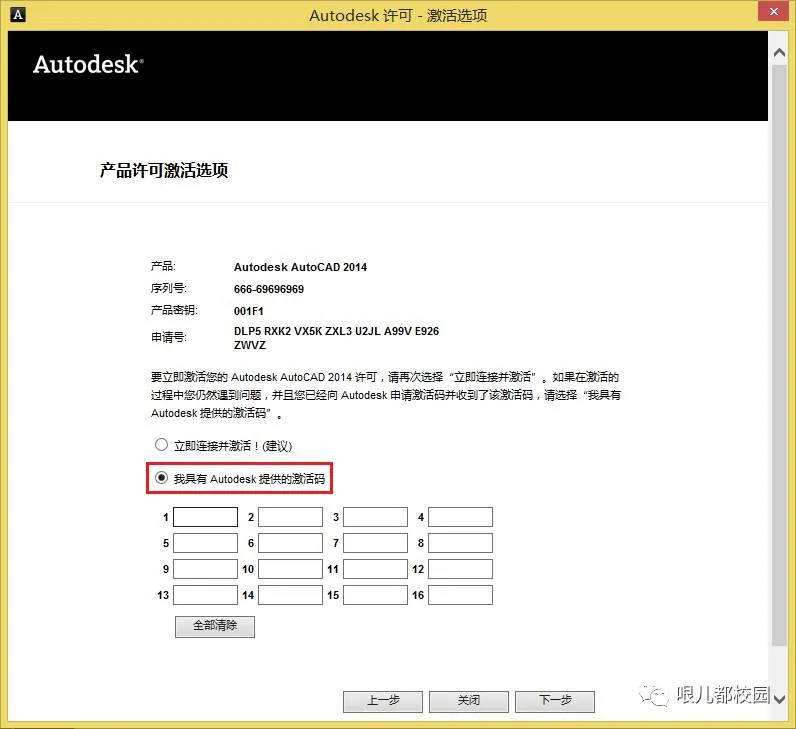Screen dimensions: 796x729
Task: Click activation code field 10
Action: (290, 569)
